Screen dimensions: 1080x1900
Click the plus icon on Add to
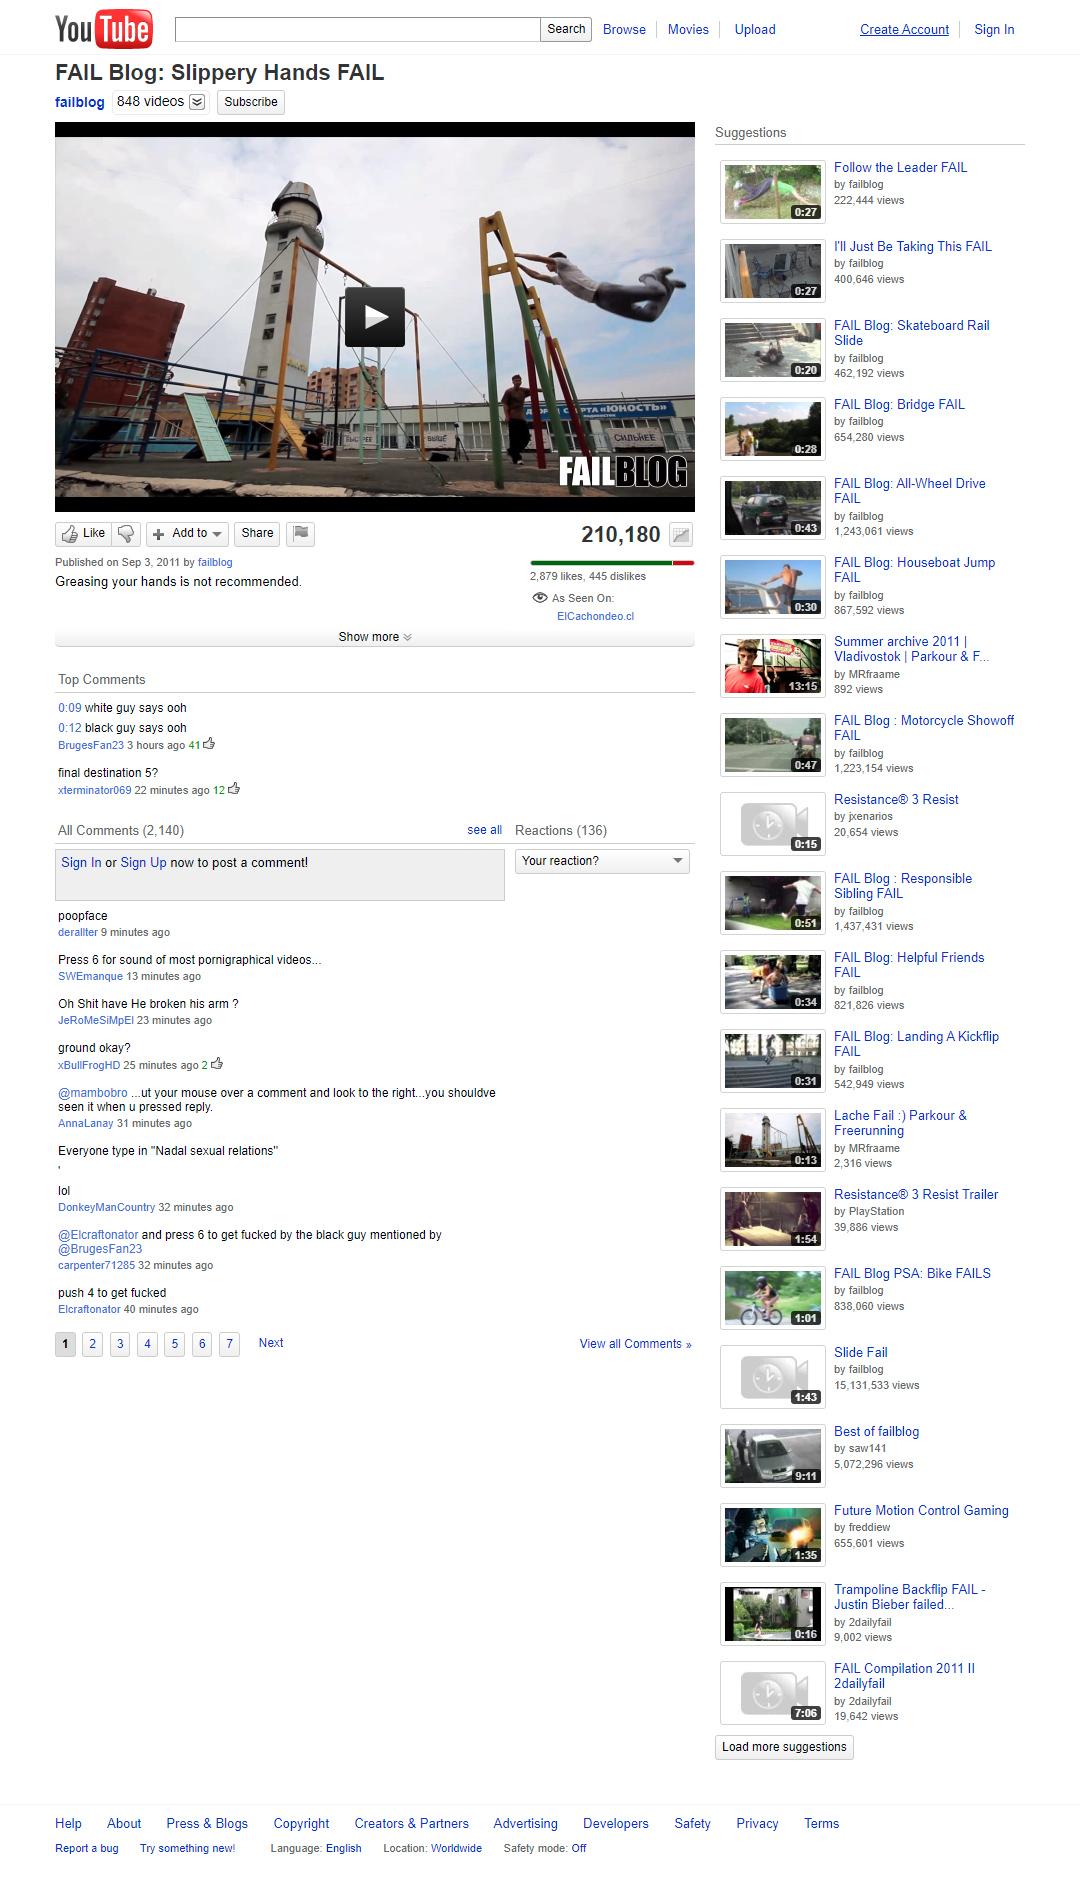pos(158,534)
